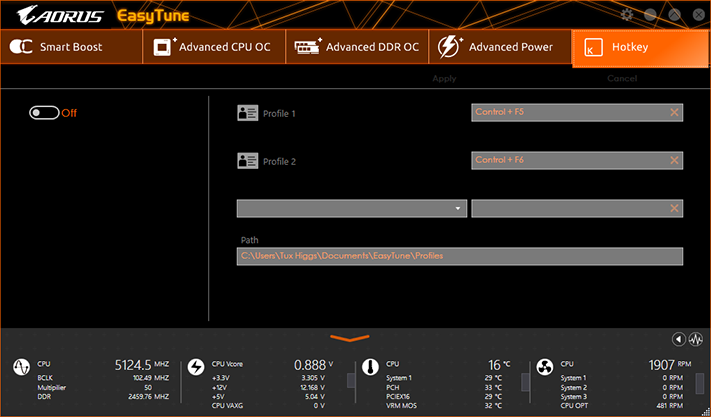Collapse the monitor panel with orange chevron
This screenshot has width=711, height=417.
[350, 338]
